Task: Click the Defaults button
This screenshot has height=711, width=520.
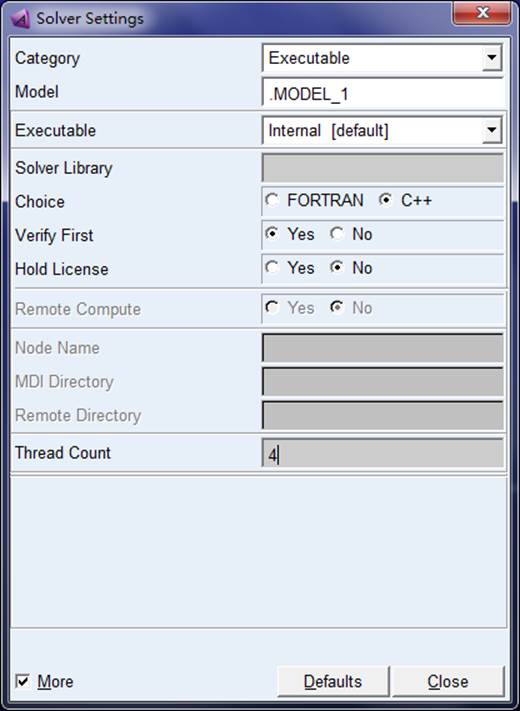Action: tap(333, 681)
